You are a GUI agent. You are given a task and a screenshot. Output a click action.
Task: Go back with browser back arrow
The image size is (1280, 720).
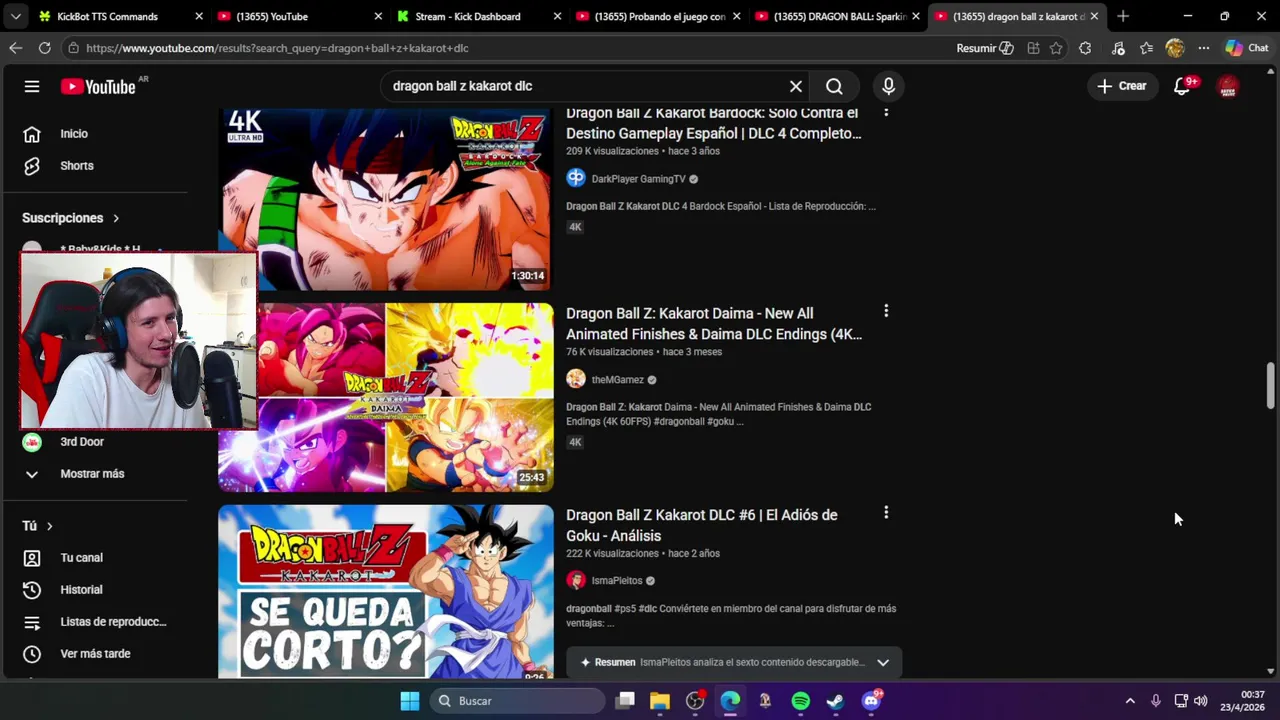(x=15, y=48)
